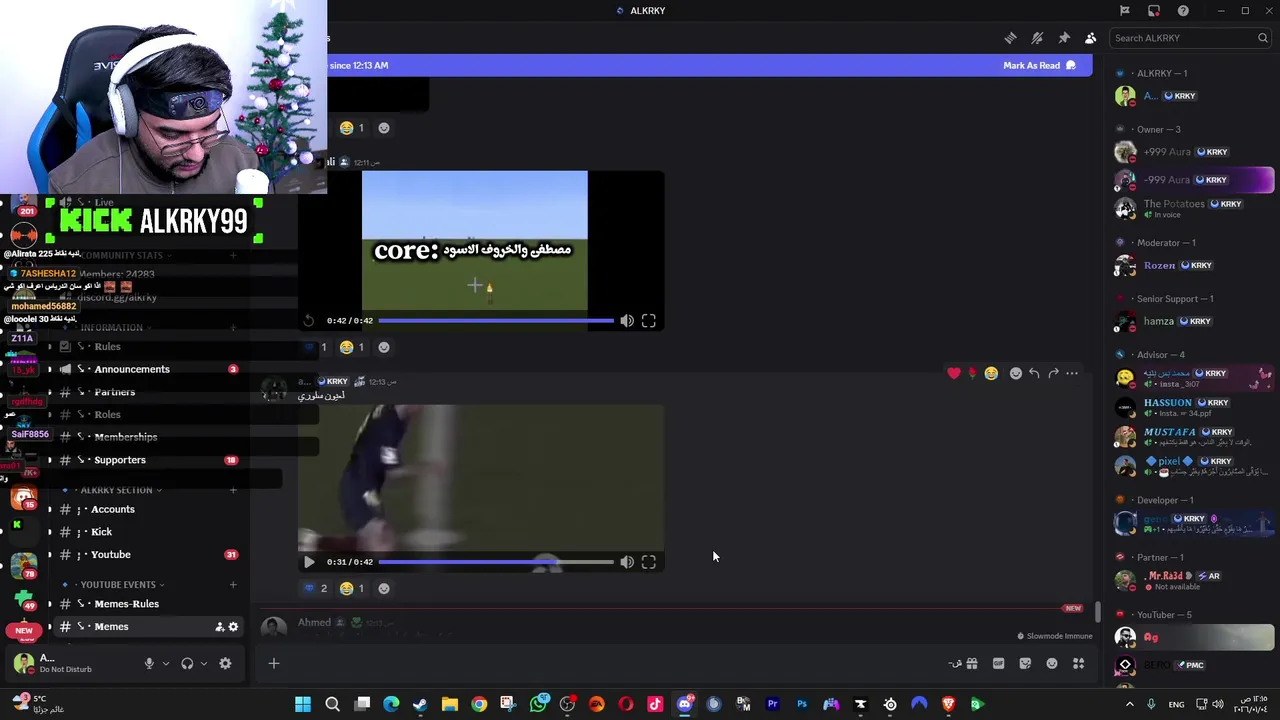Forward the hovered message
The width and height of the screenshot is (1280, 720).
pos(1053,373)
